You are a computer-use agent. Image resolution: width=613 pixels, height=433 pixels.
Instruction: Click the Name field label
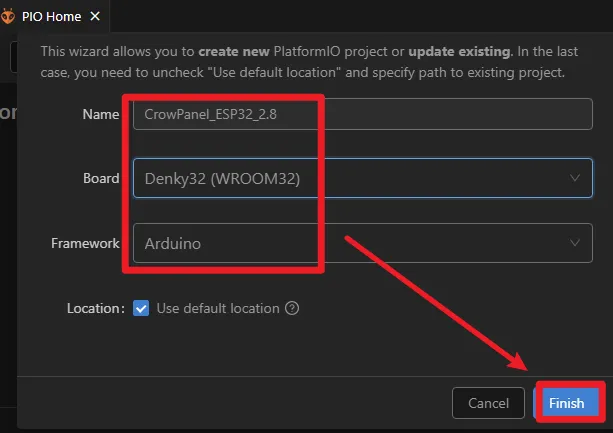(100, 114)
